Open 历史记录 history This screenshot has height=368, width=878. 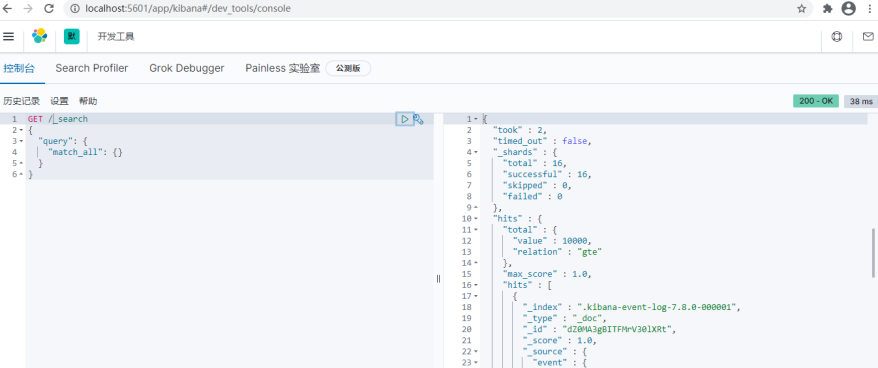(21, 101)
